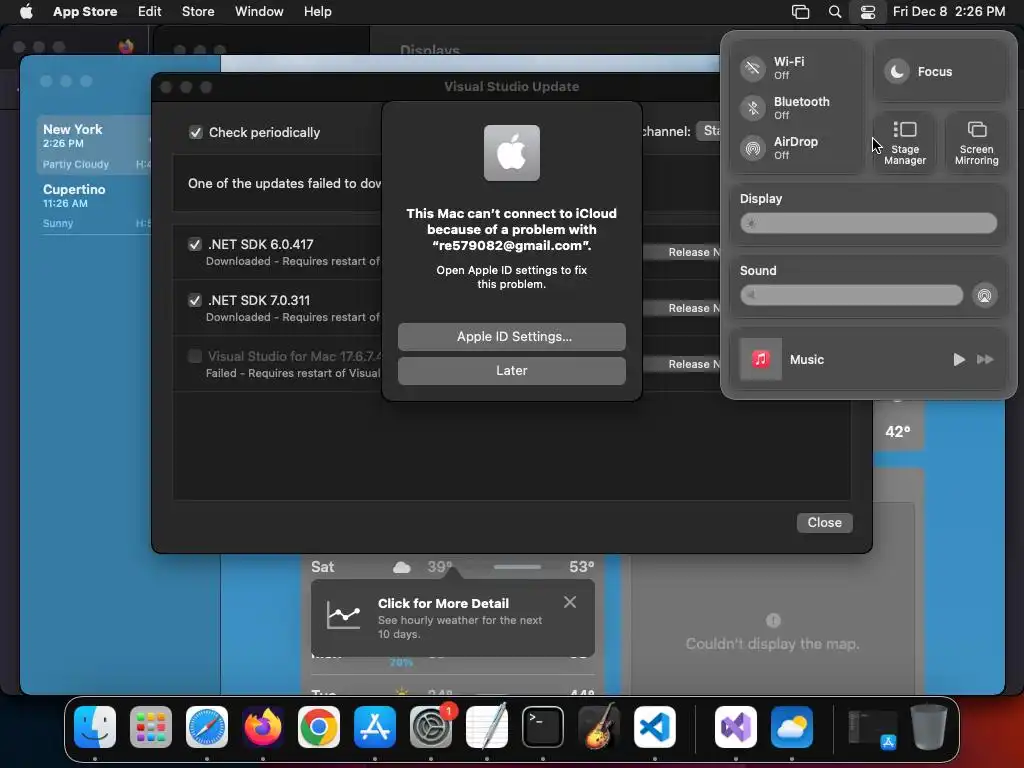Image resolution: width=1024 pixels, height=768 pixels.
Task: Uncheck .NET SDK 7.0.311 update
Action: pyautogui.click(x=195, y=300)
